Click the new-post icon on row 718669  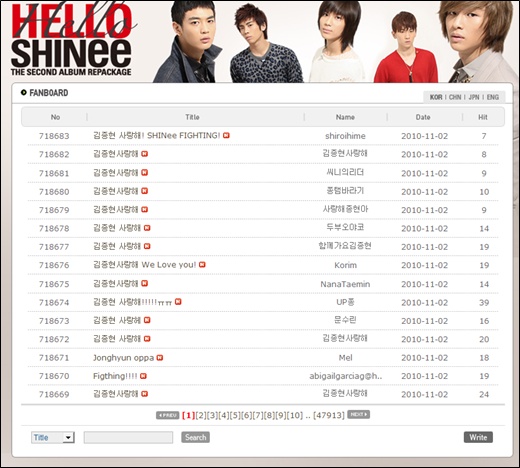[144, 394]
